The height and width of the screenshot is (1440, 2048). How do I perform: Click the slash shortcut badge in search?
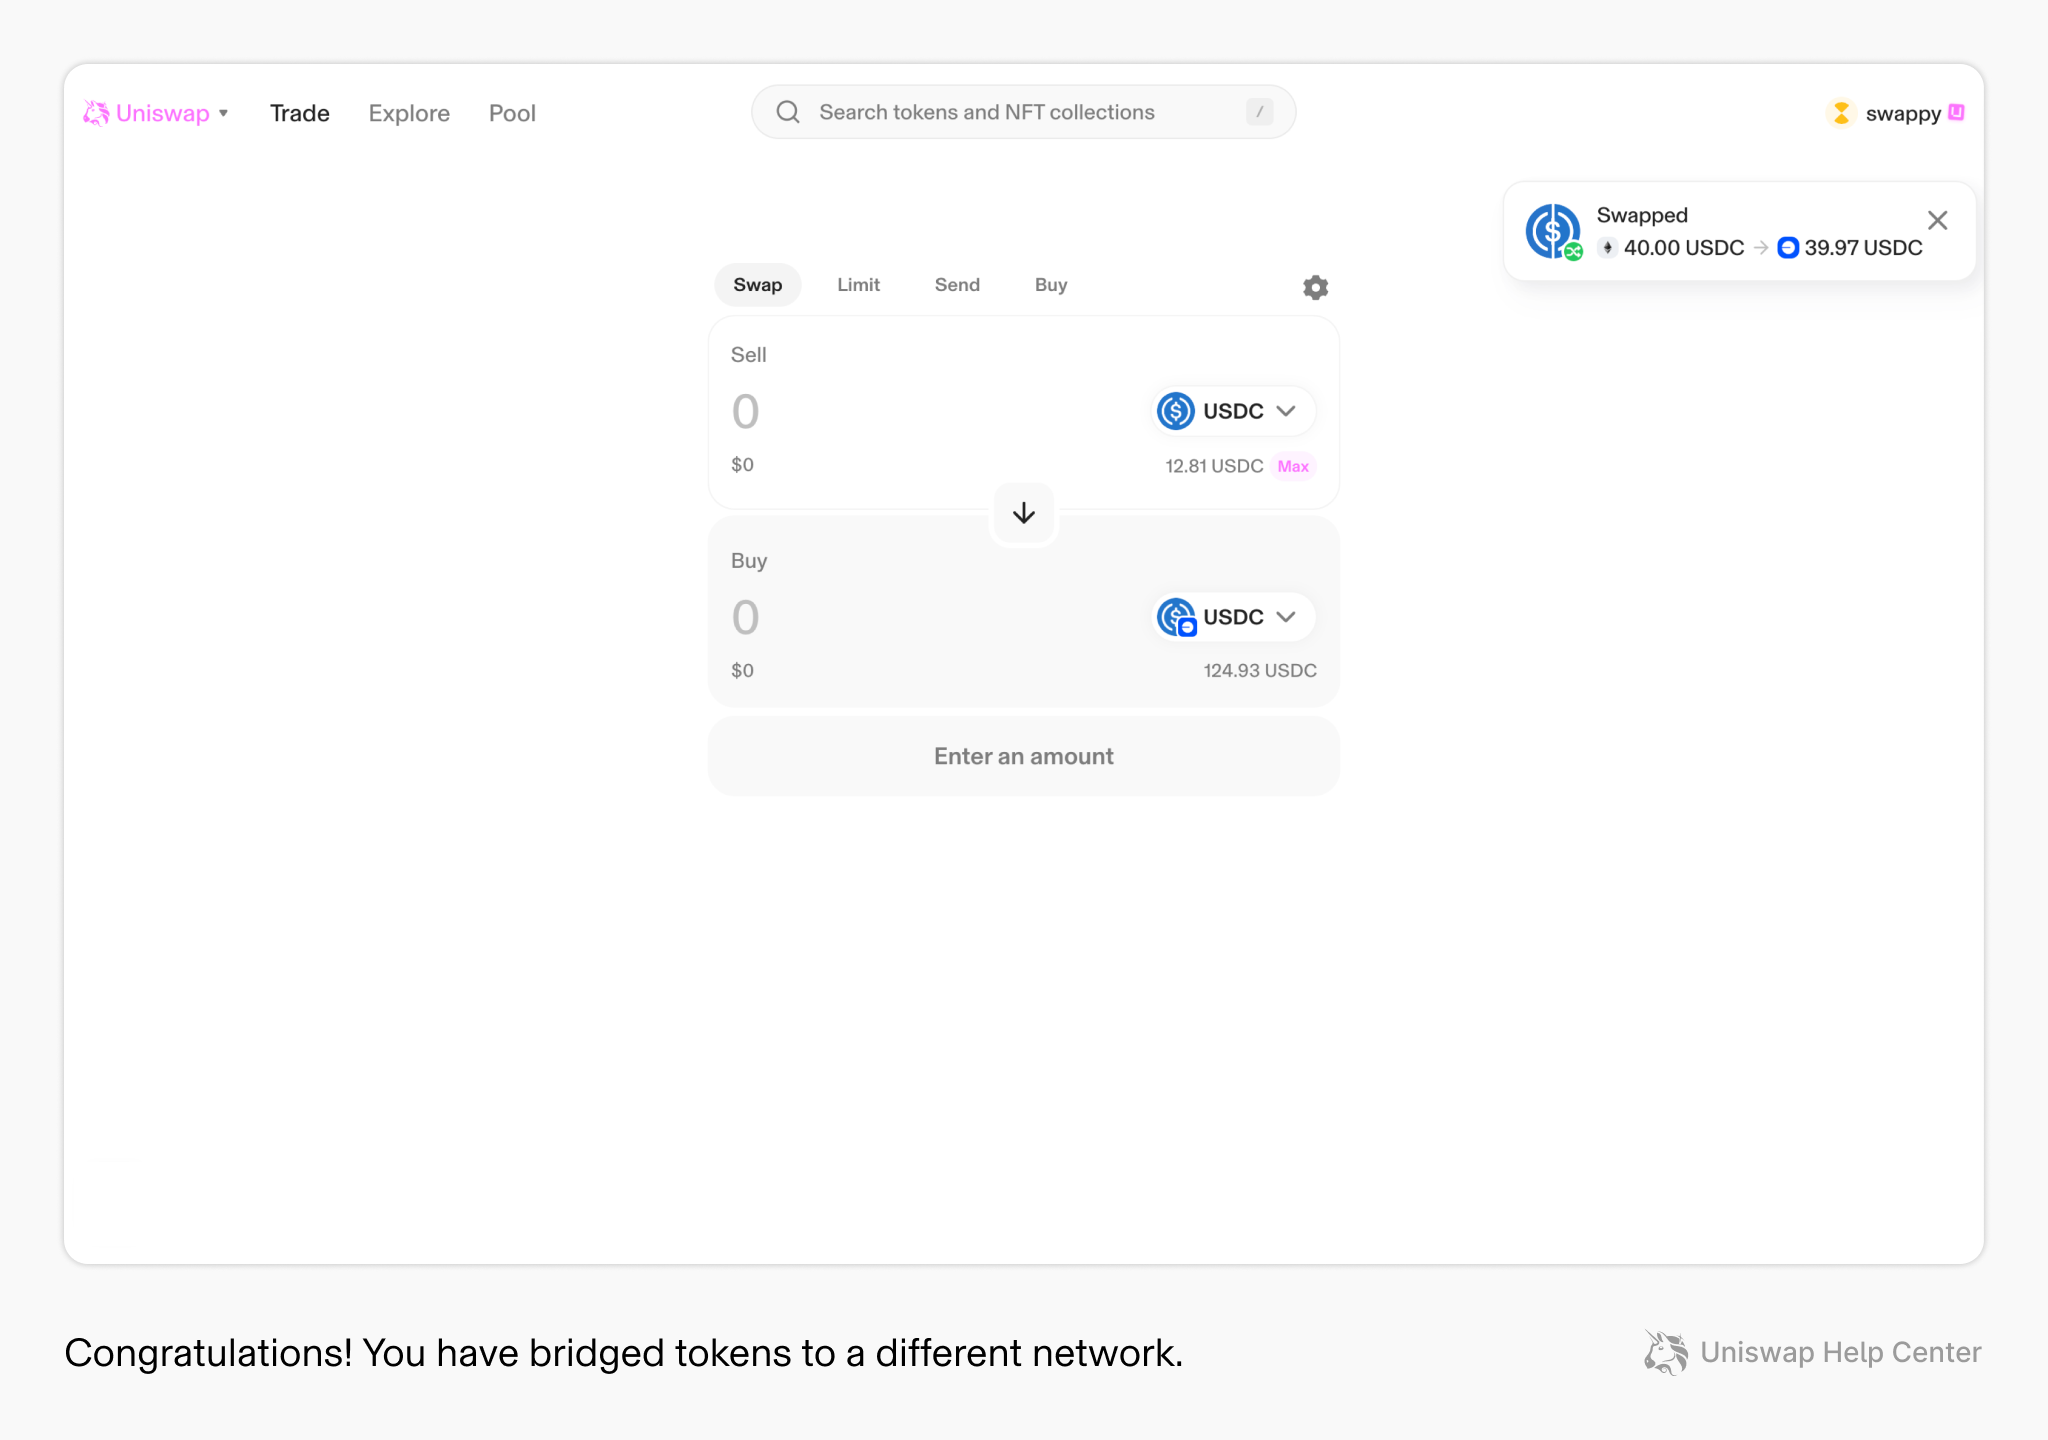point(1259,112)
